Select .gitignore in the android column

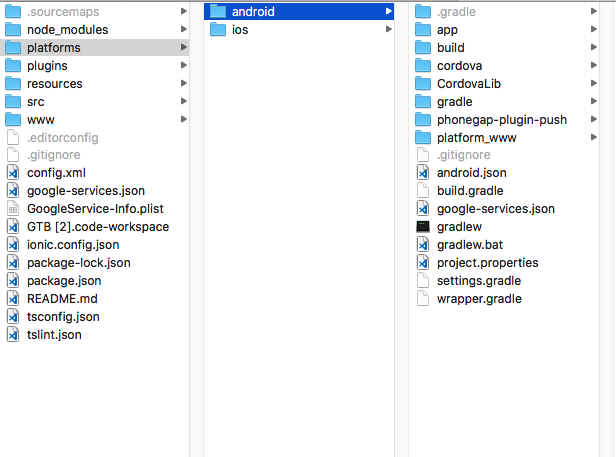click(x=464, y=155)
